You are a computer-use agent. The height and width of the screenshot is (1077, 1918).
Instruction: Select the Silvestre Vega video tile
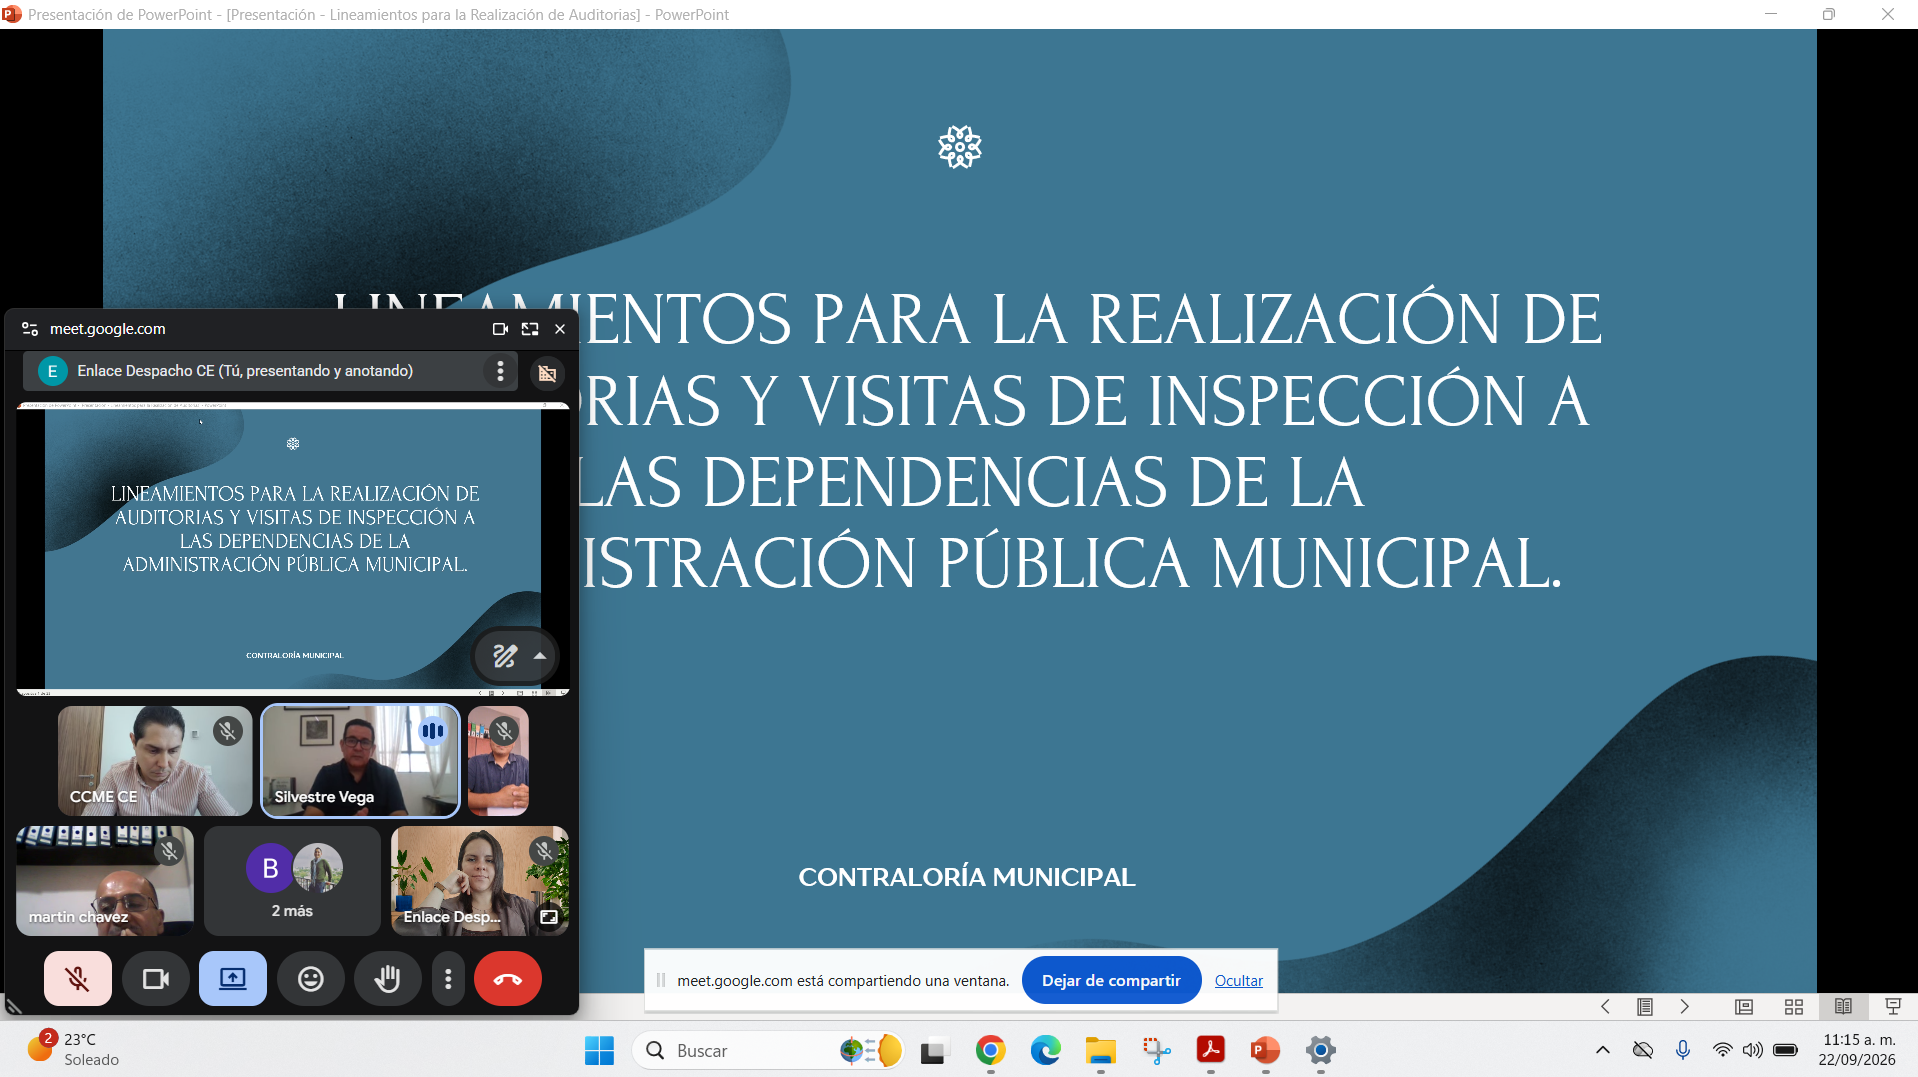(x=360, y=761)
